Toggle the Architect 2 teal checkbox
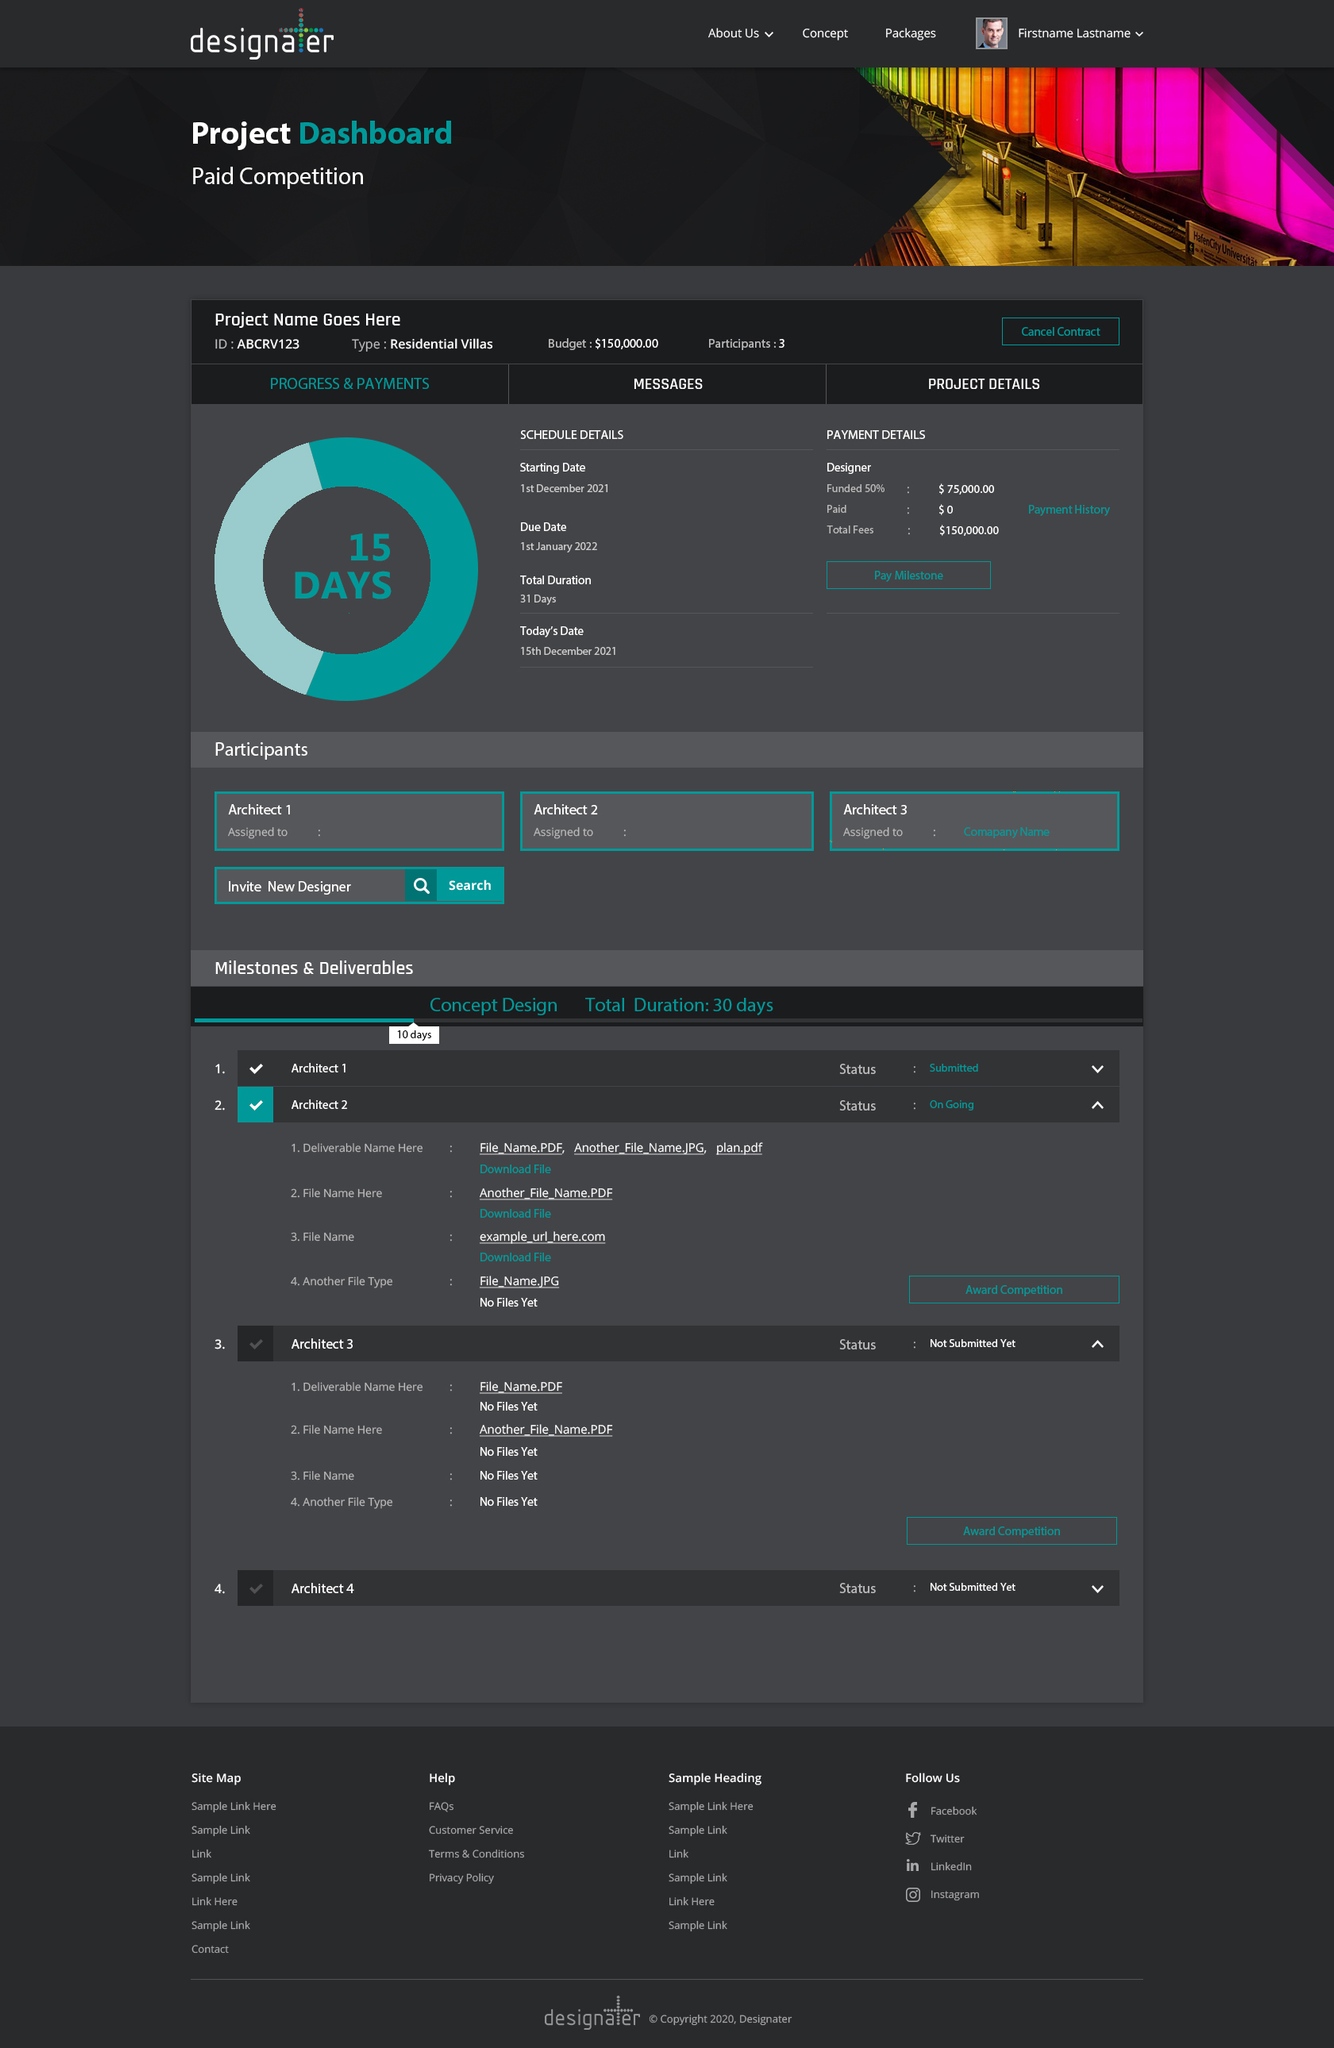The width and height of the screenshot is (1334, 2048). pyautogui.click(x=256, y=1105)
